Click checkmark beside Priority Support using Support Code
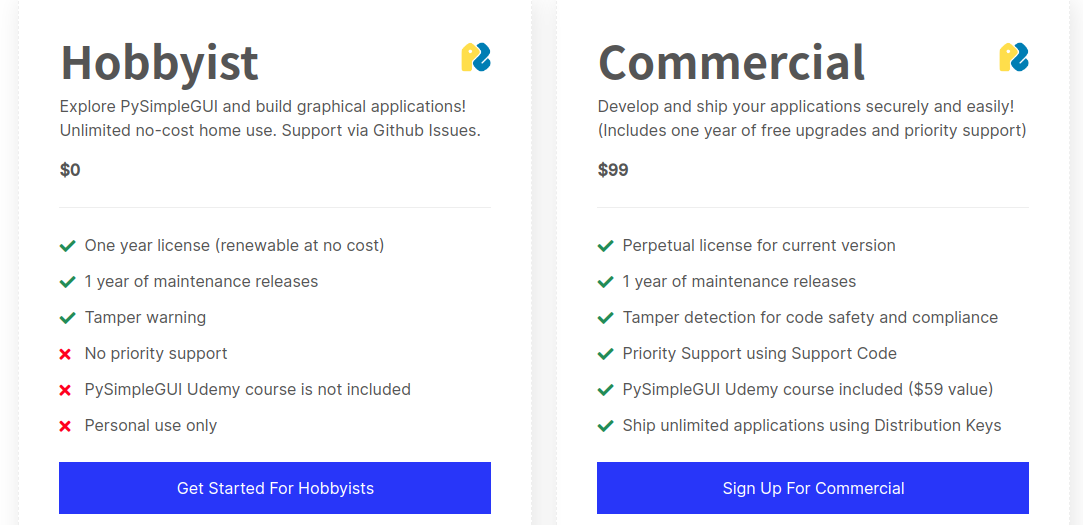1083x525 pixels. (x=605, y=354)
